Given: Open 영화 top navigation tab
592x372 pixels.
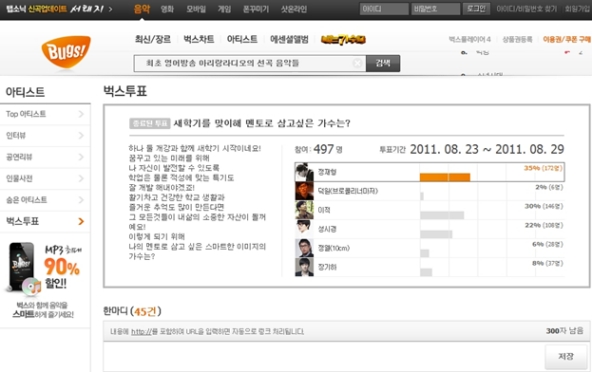Looking at the screenshot, I should click(x=167, y=9).
